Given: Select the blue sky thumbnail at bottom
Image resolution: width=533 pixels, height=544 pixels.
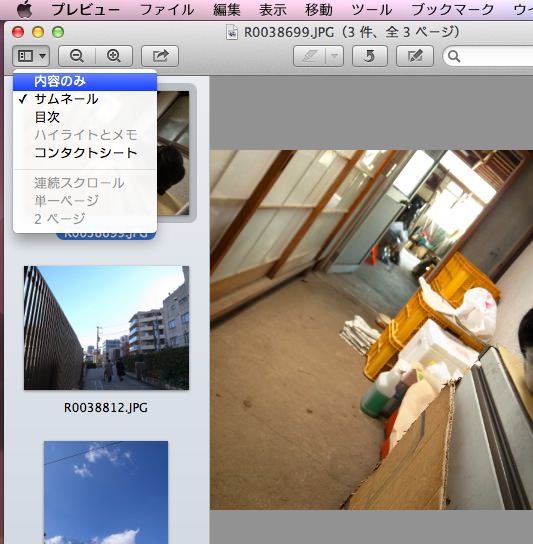Looking at the screenshot, I should [106, 492].
